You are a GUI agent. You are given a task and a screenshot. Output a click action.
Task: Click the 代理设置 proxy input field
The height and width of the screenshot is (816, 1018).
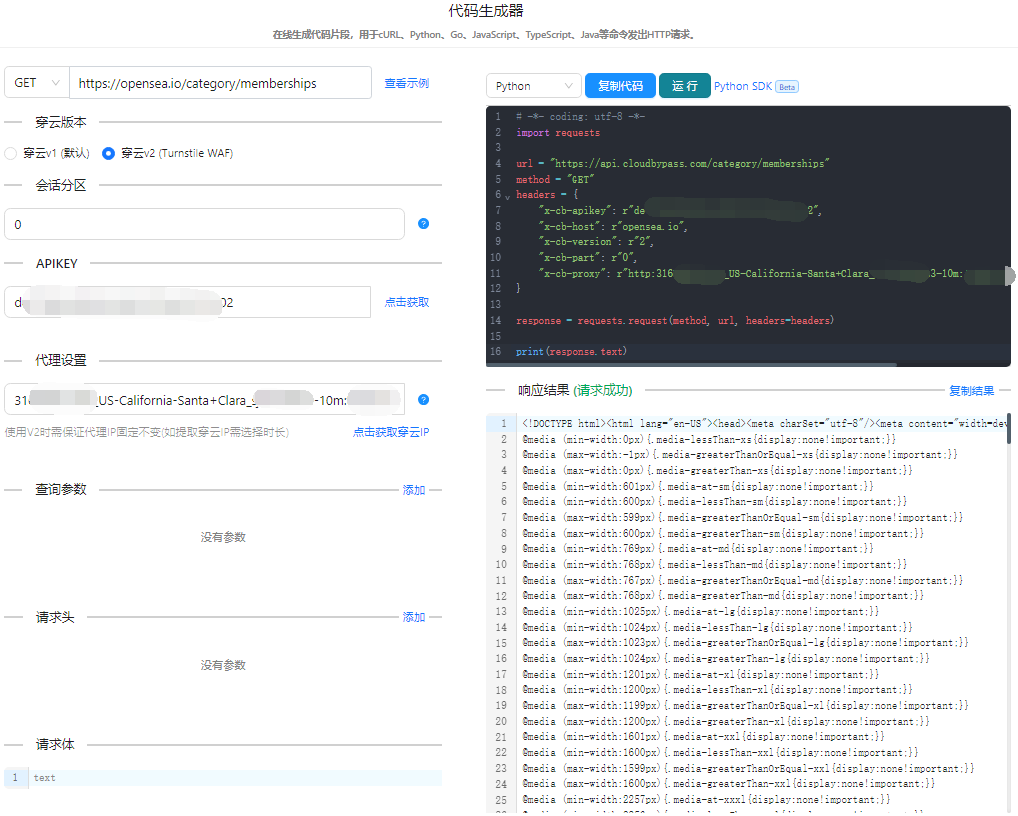pyautogui.click(x=205, y=399)
